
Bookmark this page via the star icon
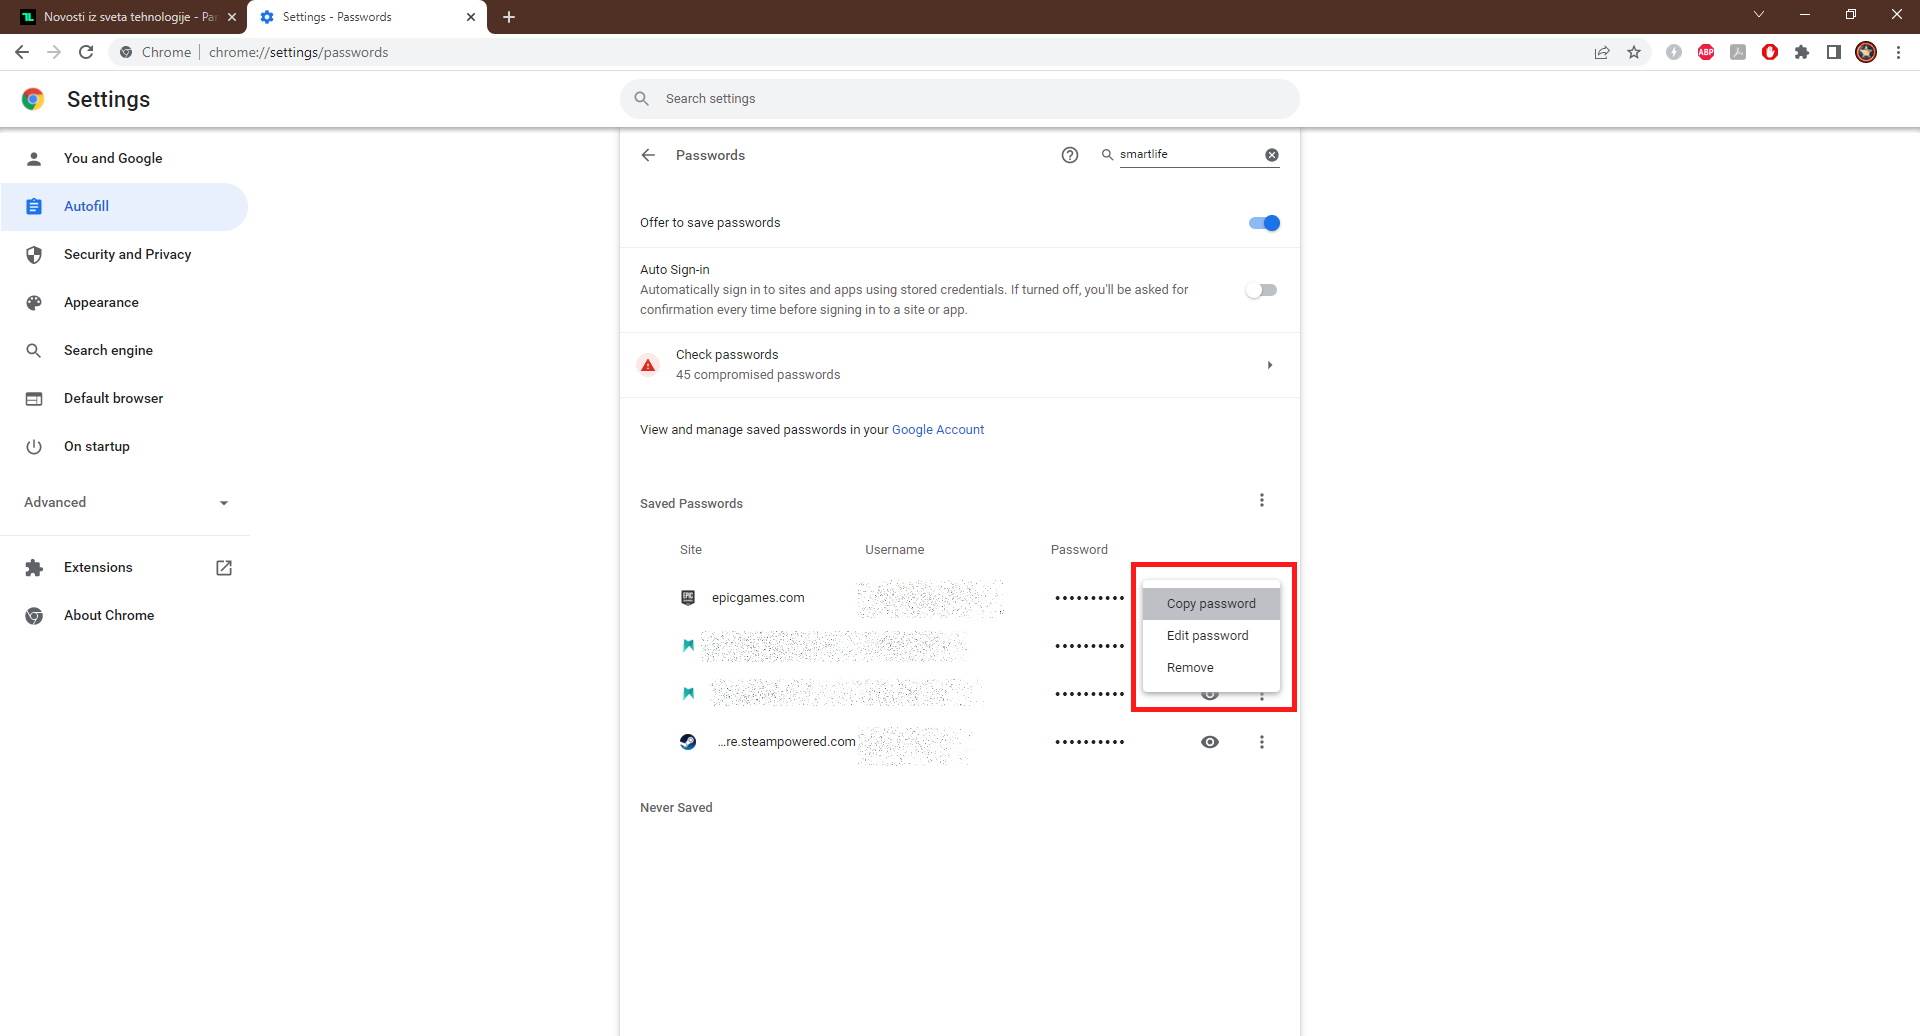tap(1634, 52)
